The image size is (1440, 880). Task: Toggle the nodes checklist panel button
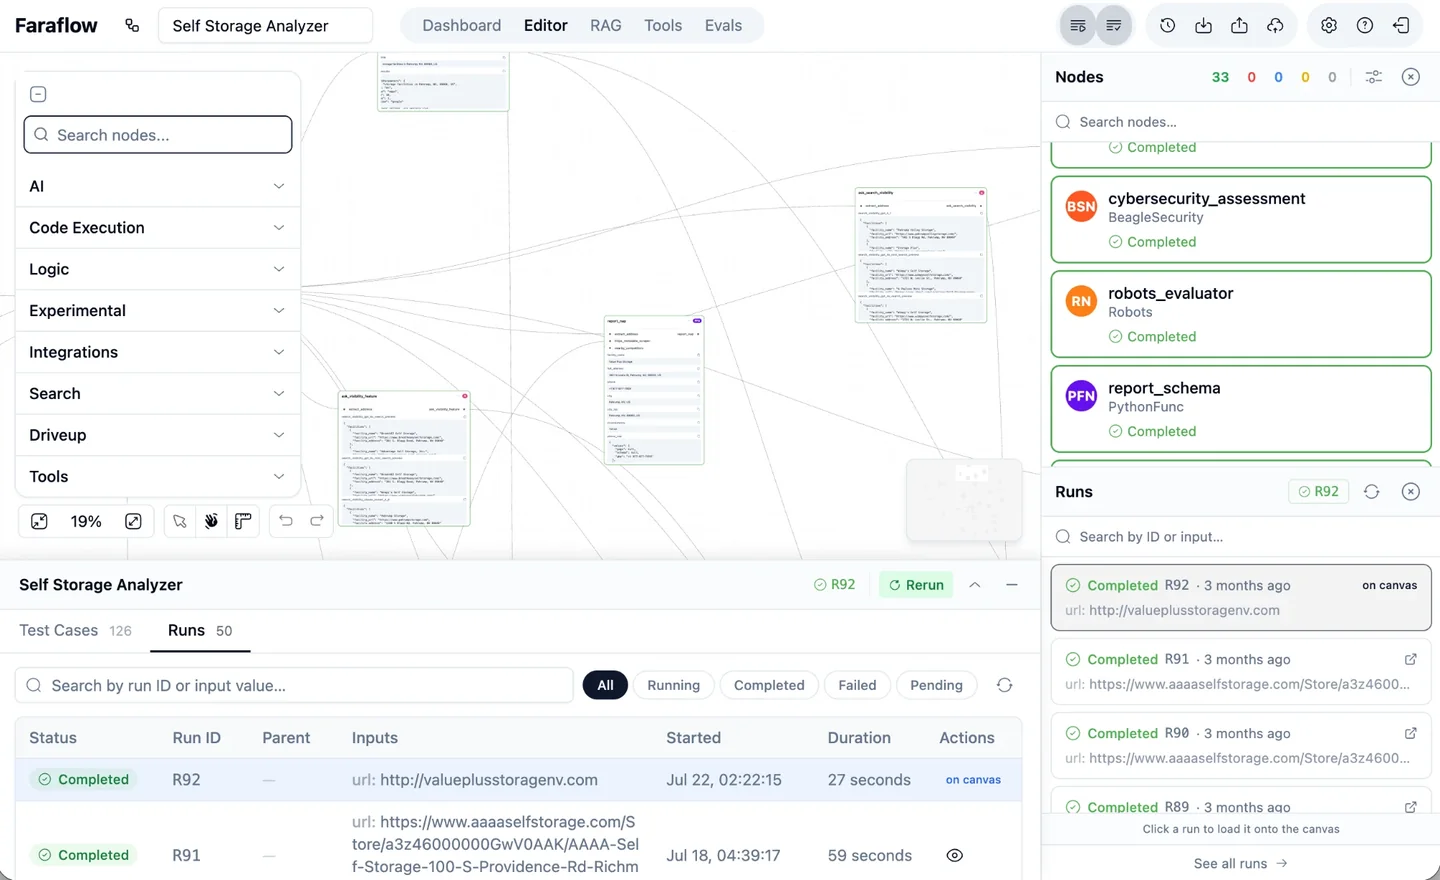(x=1114, y=26)
